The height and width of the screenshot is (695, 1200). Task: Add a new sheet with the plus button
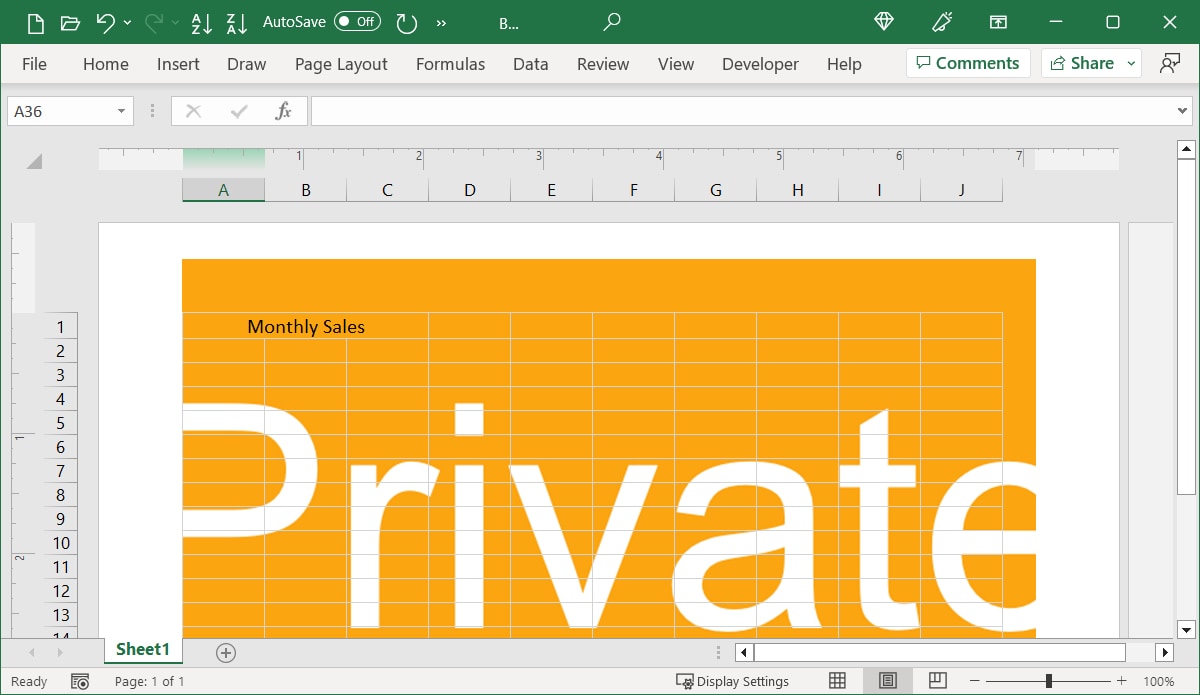[225, 652]
